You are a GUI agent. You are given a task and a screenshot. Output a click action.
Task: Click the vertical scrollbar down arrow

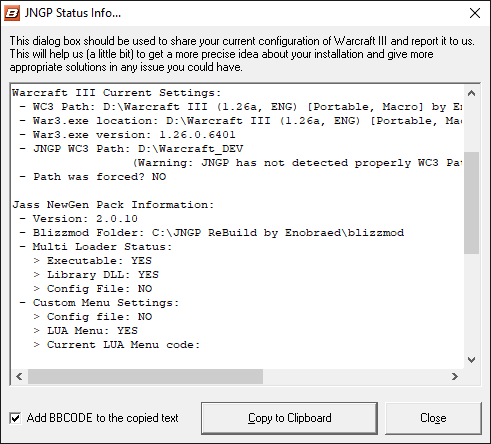(471, 360)
